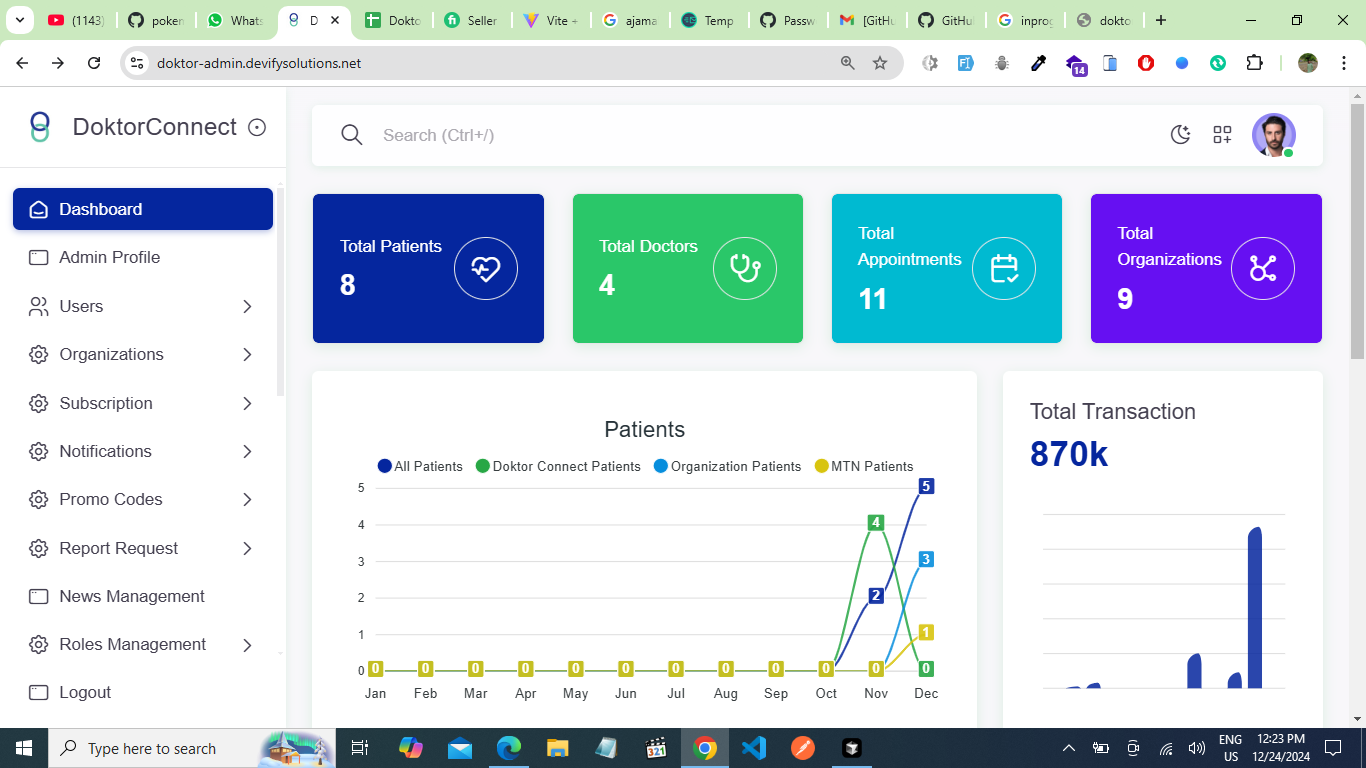Bookmark this page with star icon
Image resolution: width=1366 pixels, height=768 pixels.
880,63
